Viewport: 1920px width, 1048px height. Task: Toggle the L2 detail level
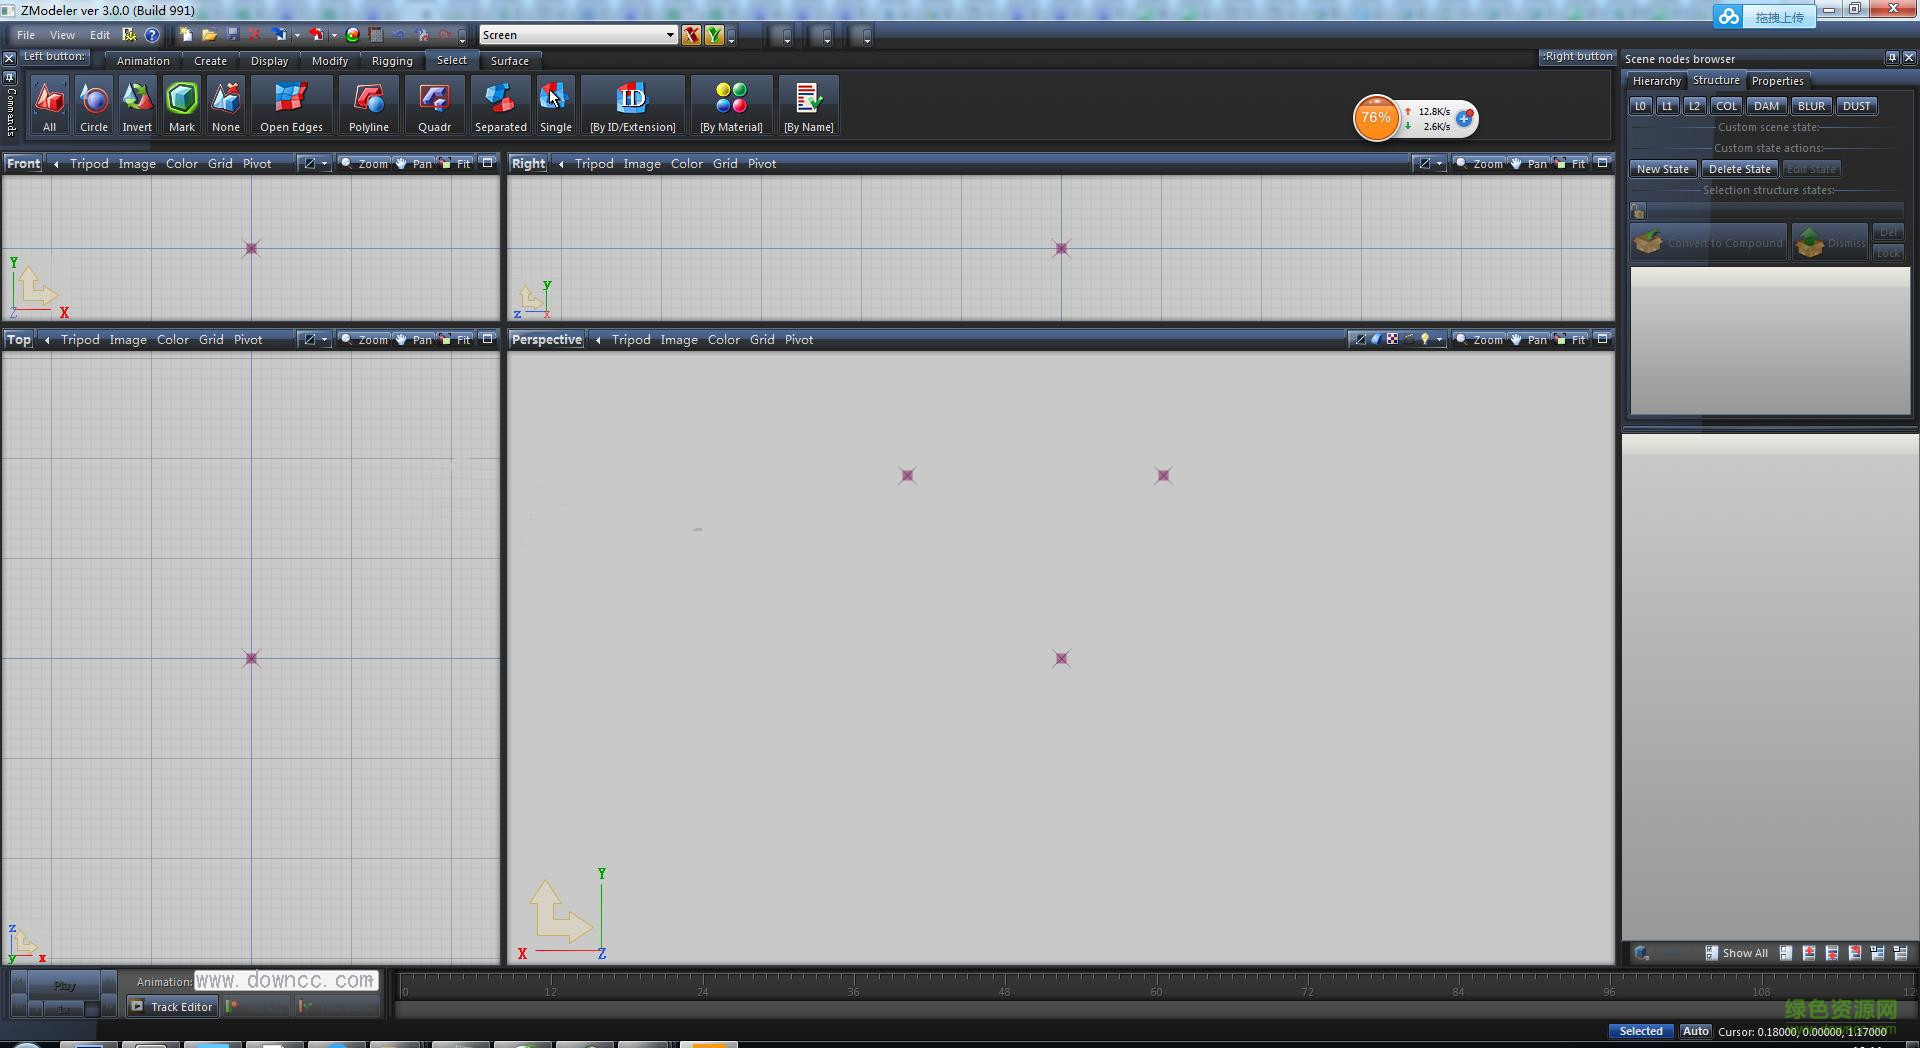pyautogui.click(x=1694, y=106)
